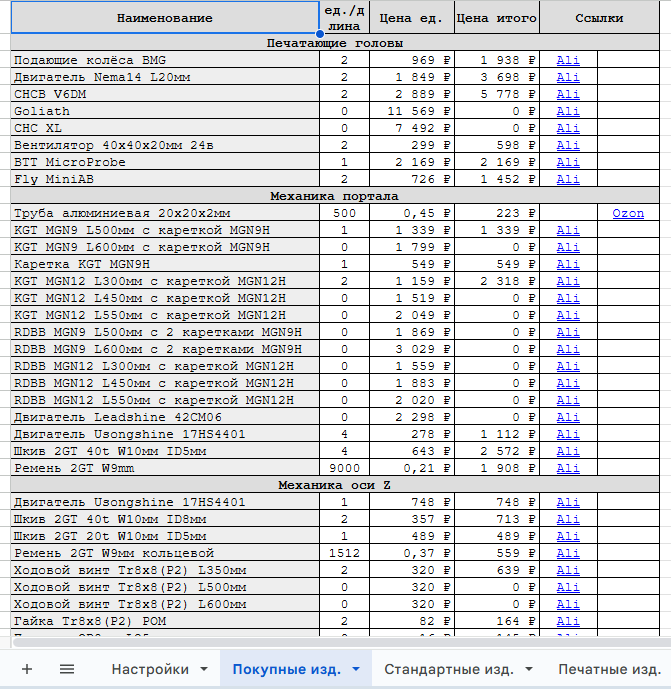
Task: Select total cell 748 ₽ for Z-axis Usongshine motor
Action: pyautogui.click(x=497, y=502)
